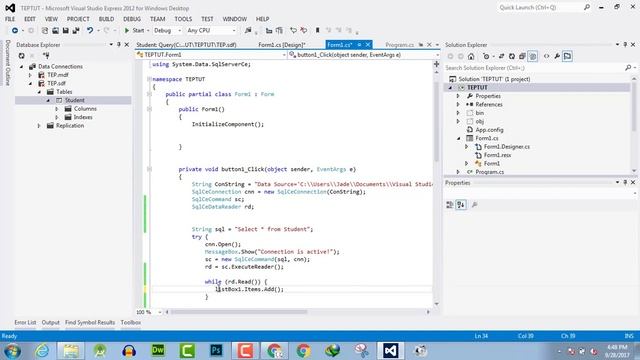640x360 pixels.
Task: Click the Solution Explorer Properties wrench icon
Action: point(557,56)
